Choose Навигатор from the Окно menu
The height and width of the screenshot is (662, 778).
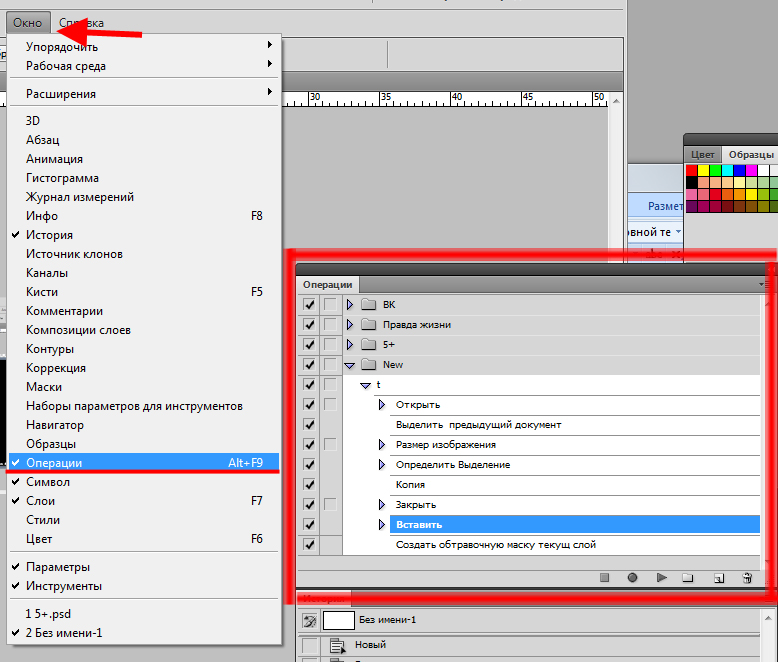pos(55,425)
